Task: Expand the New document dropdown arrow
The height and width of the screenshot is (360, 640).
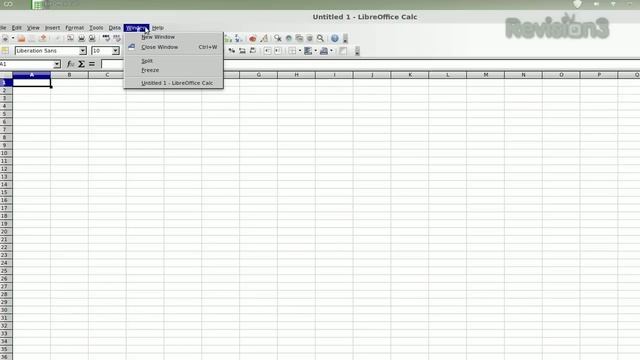Action: coord(13,38)
